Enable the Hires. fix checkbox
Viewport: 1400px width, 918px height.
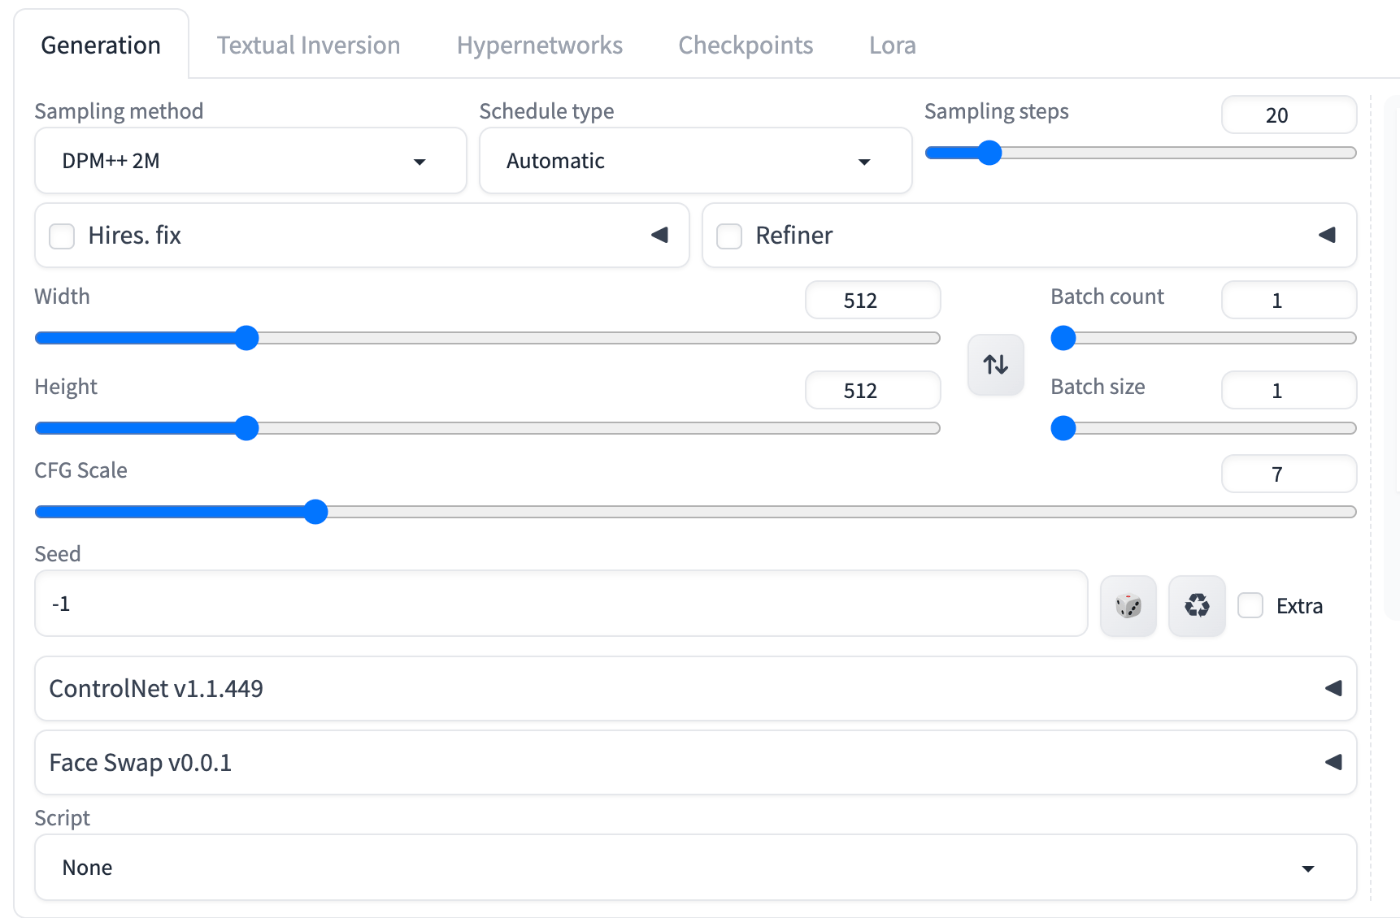[62, 236]
